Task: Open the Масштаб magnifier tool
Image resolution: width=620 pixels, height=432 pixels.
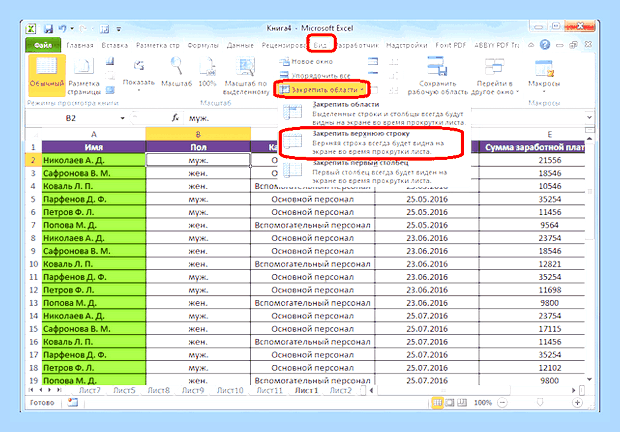Action: click(x=176, y=72)
